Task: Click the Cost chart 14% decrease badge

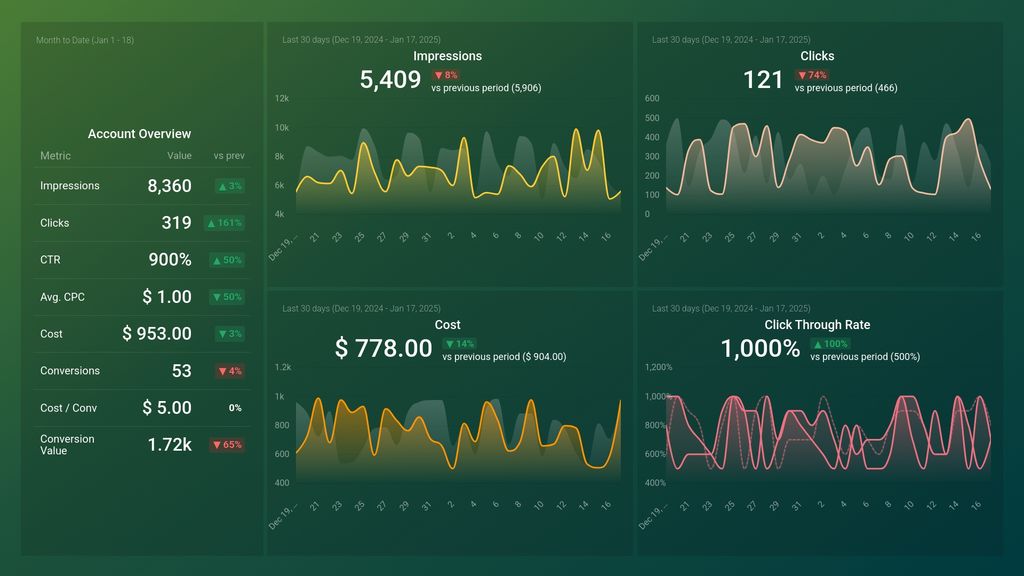Action: [460, 344]
